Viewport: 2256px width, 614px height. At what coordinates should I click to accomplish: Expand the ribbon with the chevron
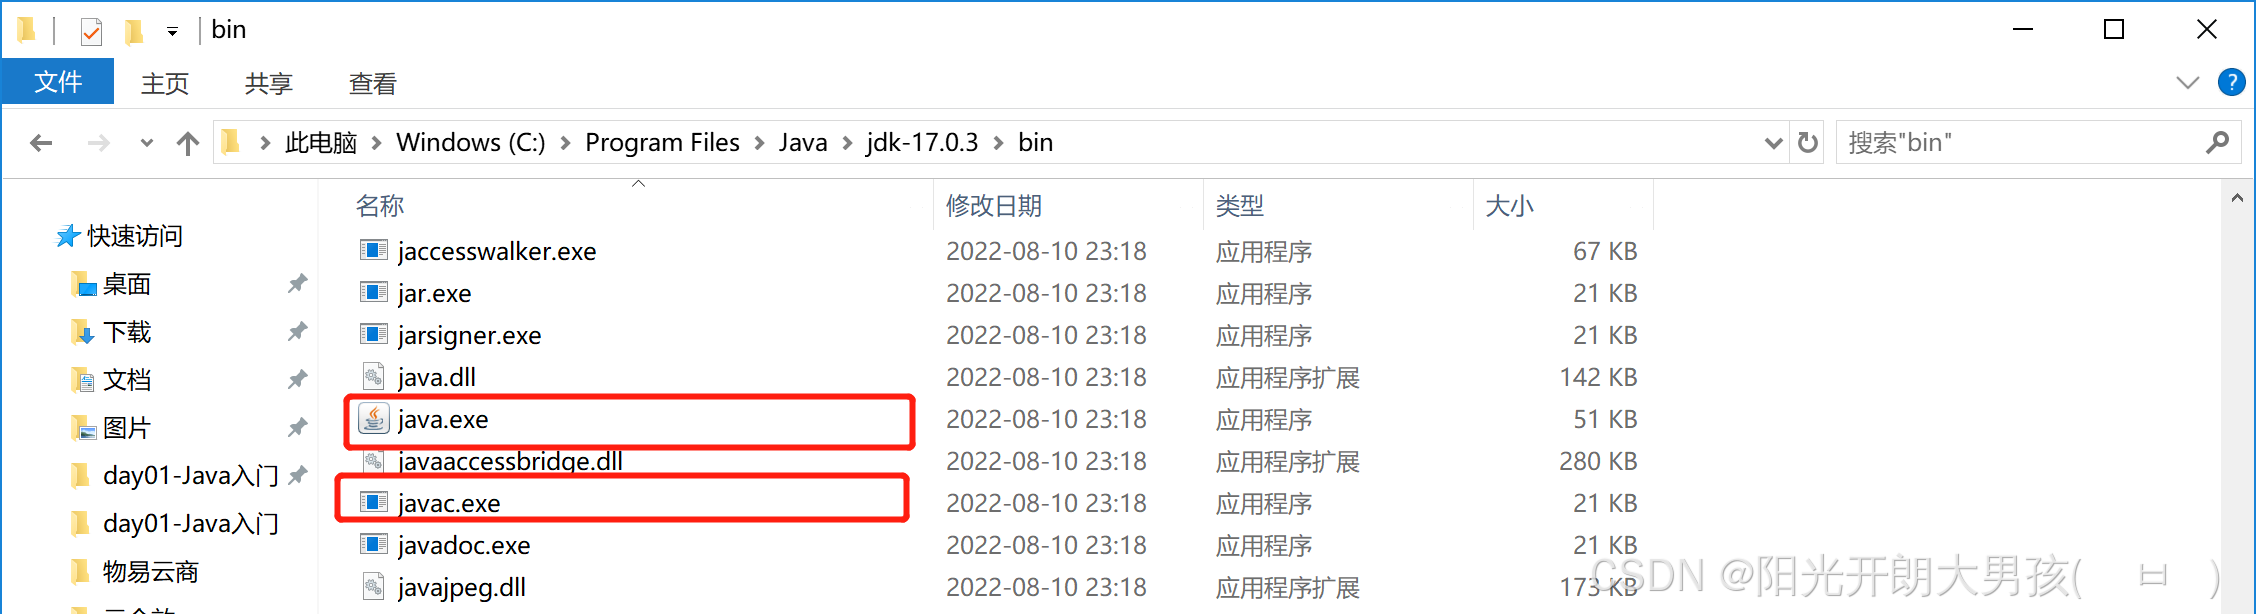[2188, 83]
